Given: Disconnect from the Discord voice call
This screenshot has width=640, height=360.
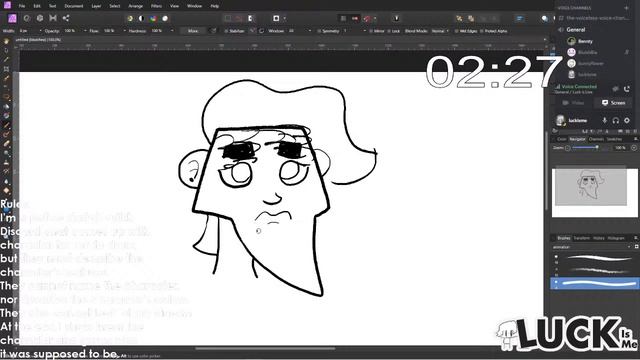Looking at the screenshot, I should pos(627,89).
